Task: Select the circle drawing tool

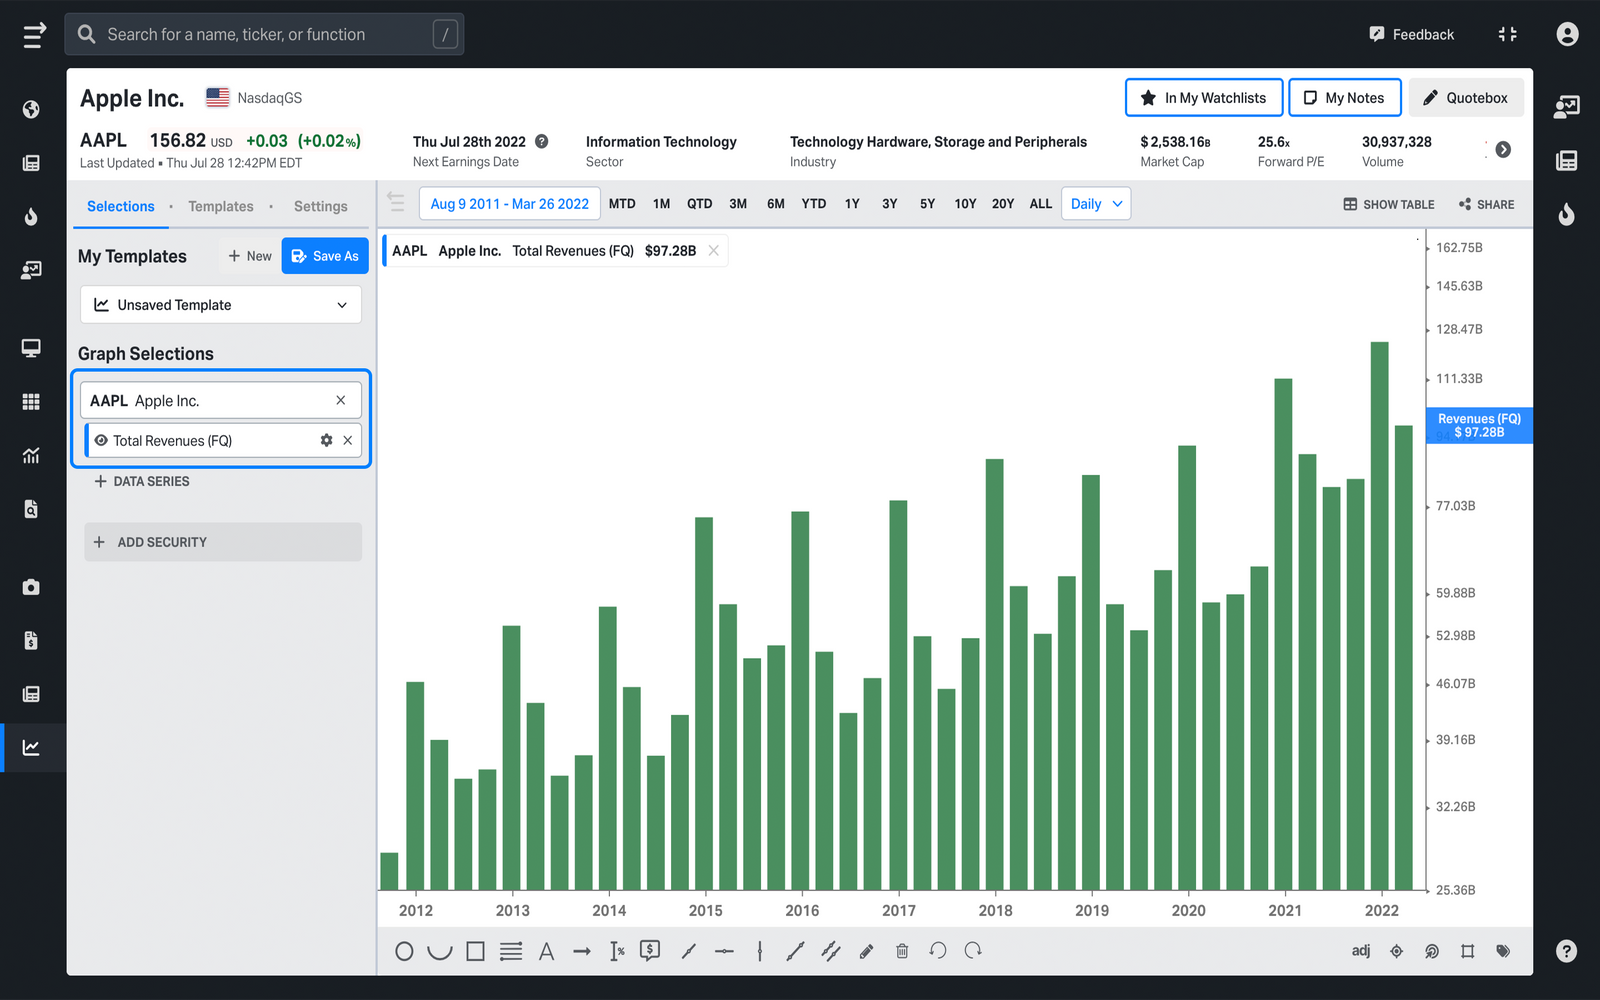Action: click(x=404, y=951)
